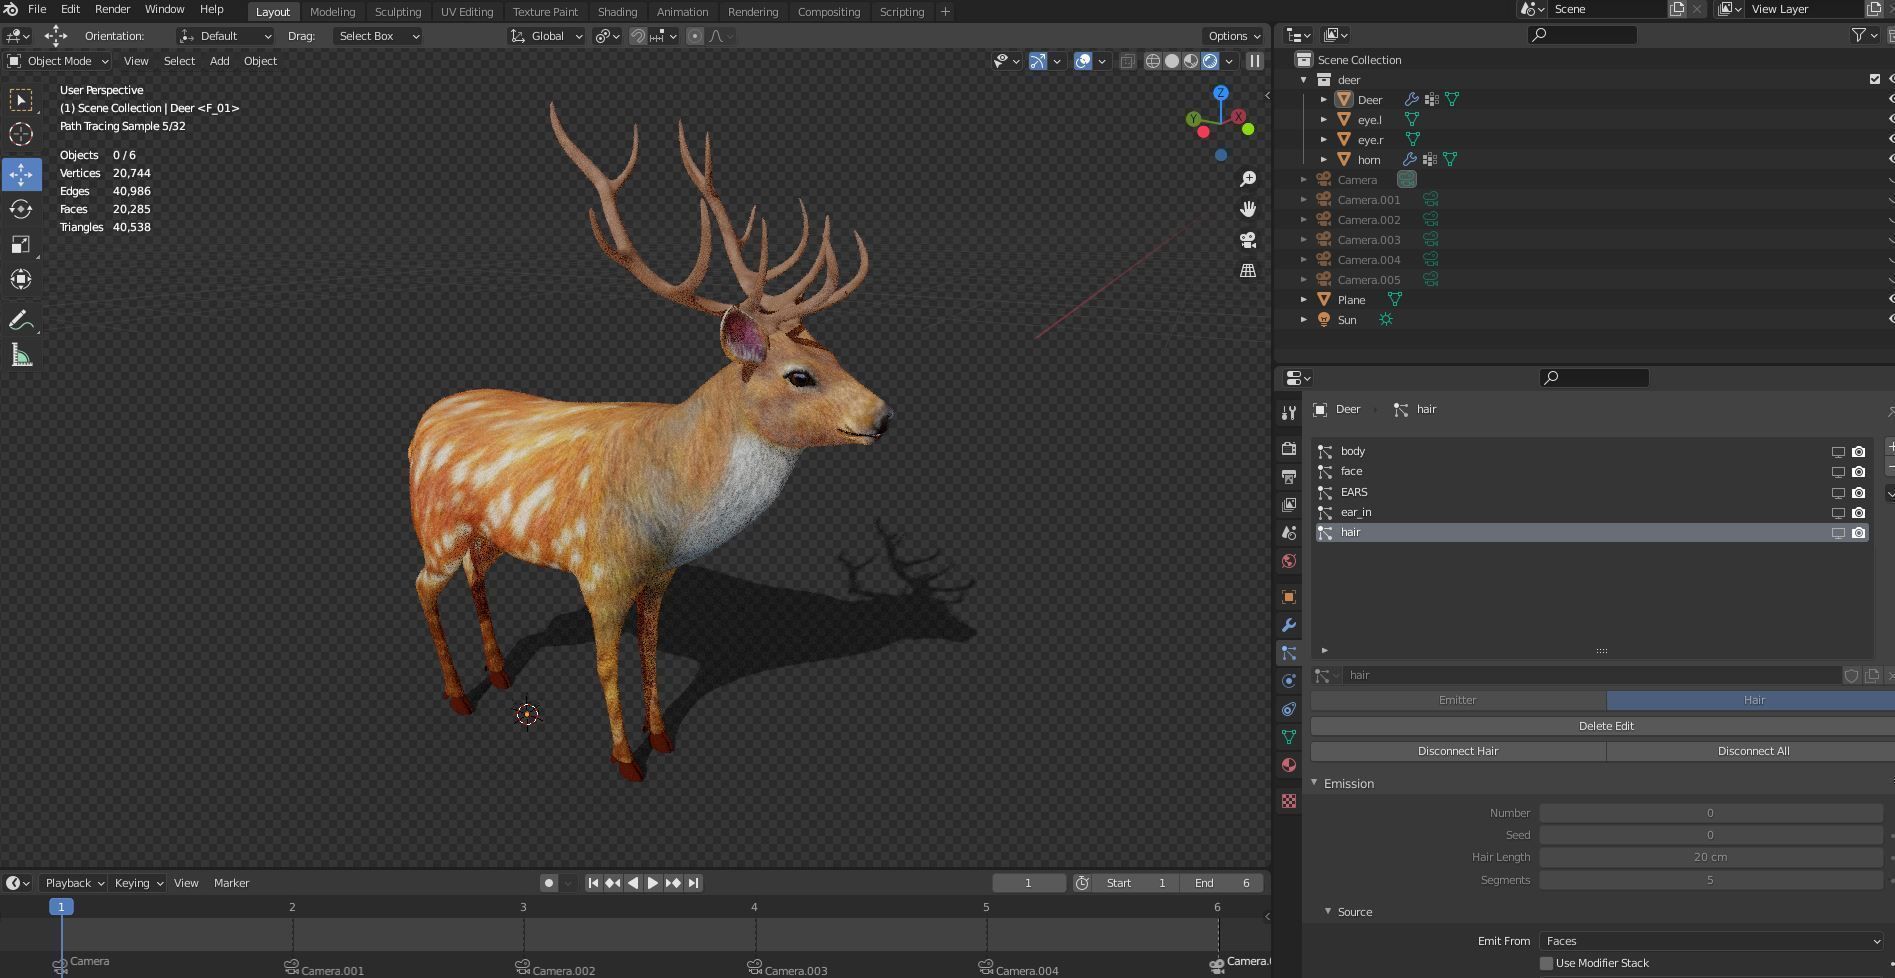Open the Render menu
1895x978 pixels.
[112, 9]
